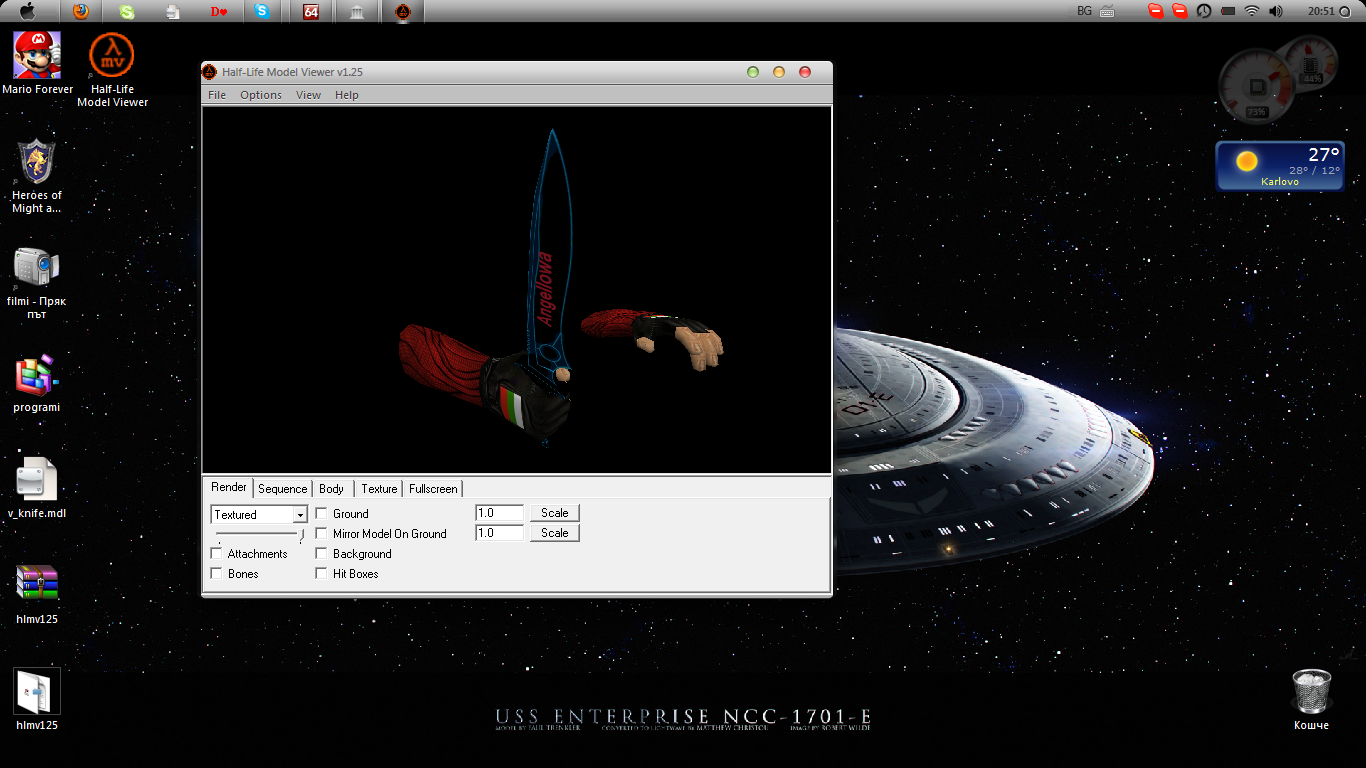The height and width of the screenshot is (768, 1366).
Task: Click the keyboard icon in the system tray
Action: tap(1108, 12)
